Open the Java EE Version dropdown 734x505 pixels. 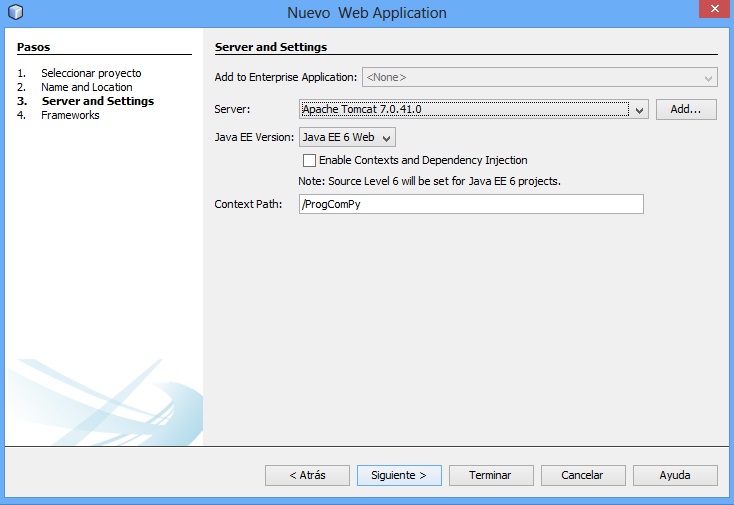point(347,138)
